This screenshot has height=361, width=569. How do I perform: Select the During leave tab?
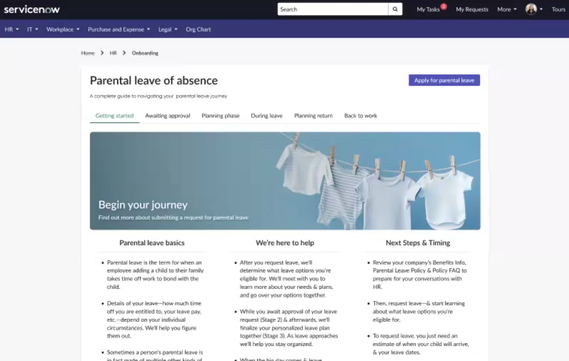coord(266,116)
